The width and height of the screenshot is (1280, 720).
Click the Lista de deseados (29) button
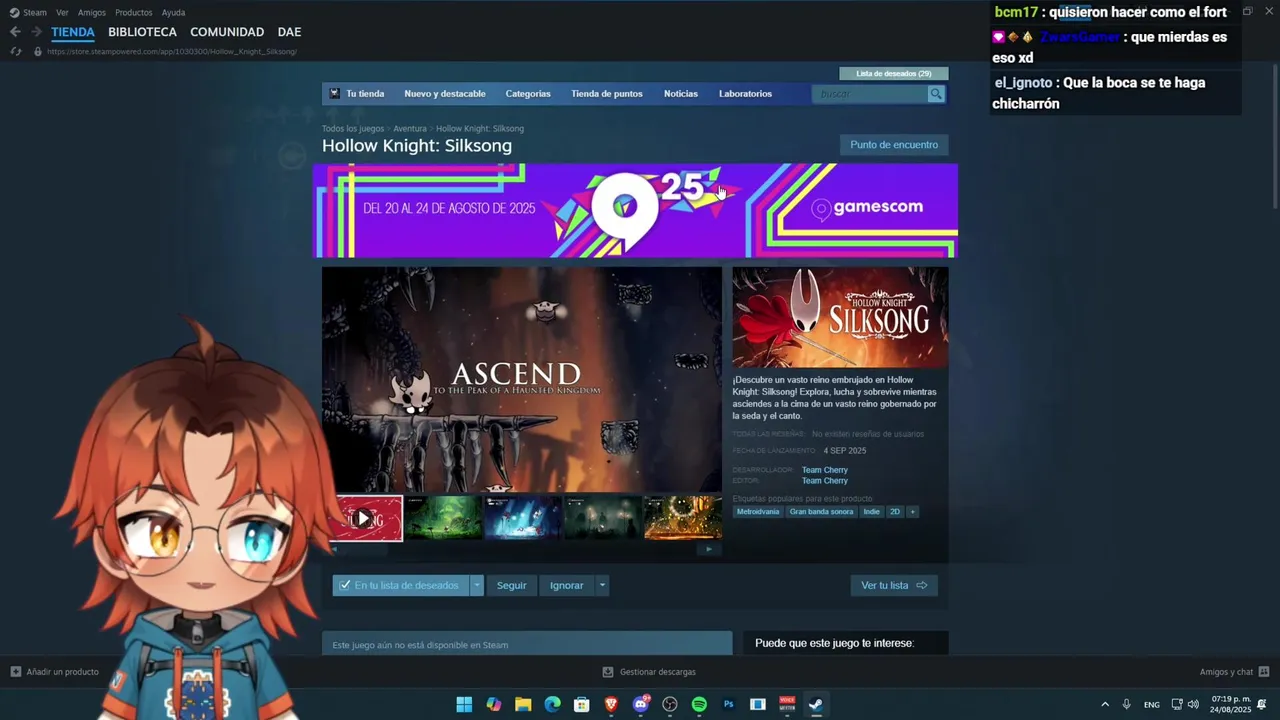pyautogui.click(x=894, y=73)
